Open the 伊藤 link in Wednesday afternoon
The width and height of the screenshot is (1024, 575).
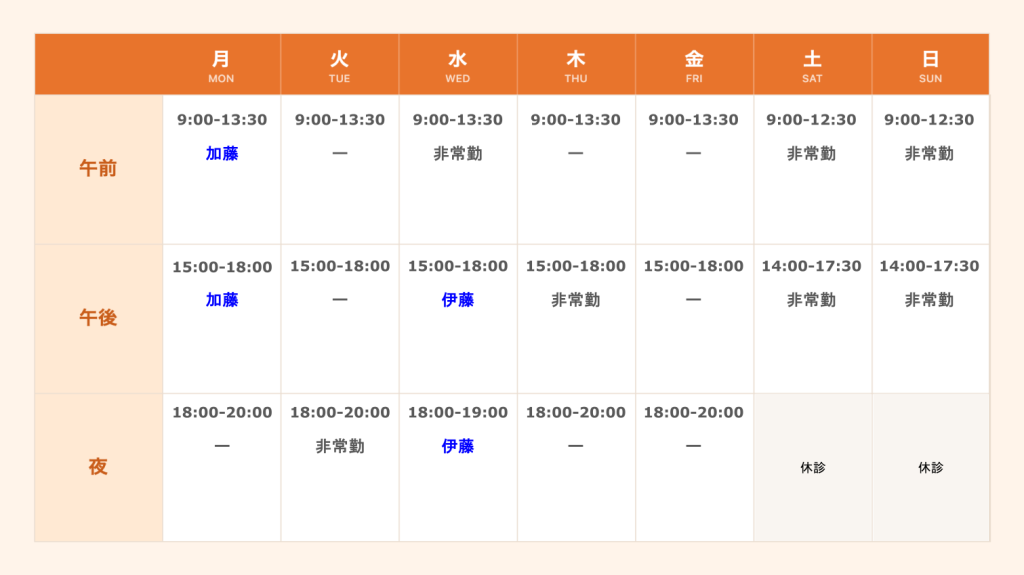[458, 300]
